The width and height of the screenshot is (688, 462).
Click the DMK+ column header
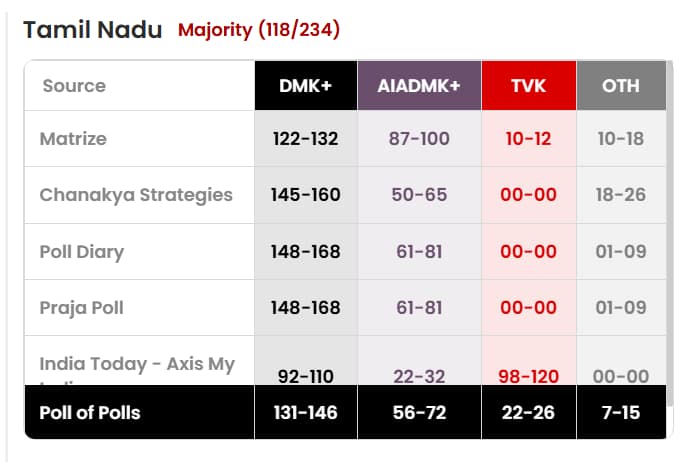(305, 86)
